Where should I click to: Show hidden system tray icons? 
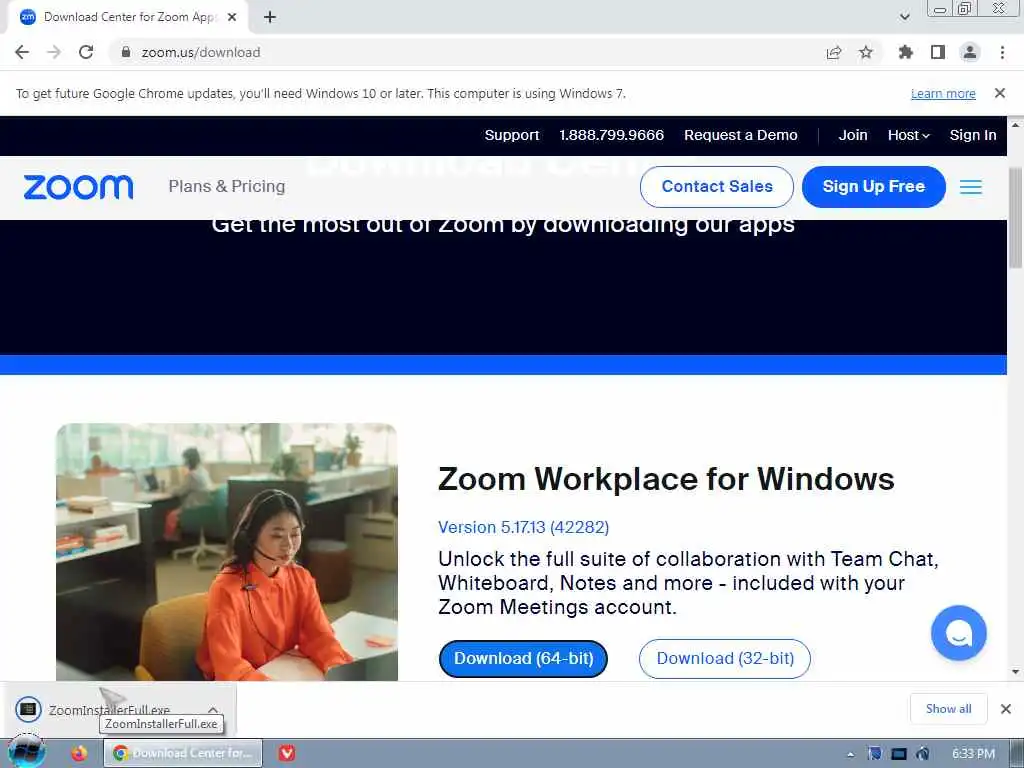point(850,754)
